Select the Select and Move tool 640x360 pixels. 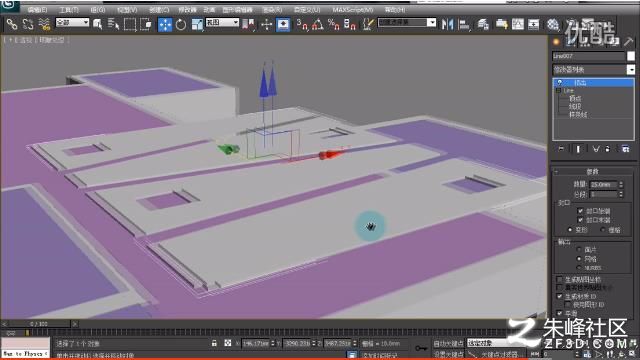(x=165, y=24)
